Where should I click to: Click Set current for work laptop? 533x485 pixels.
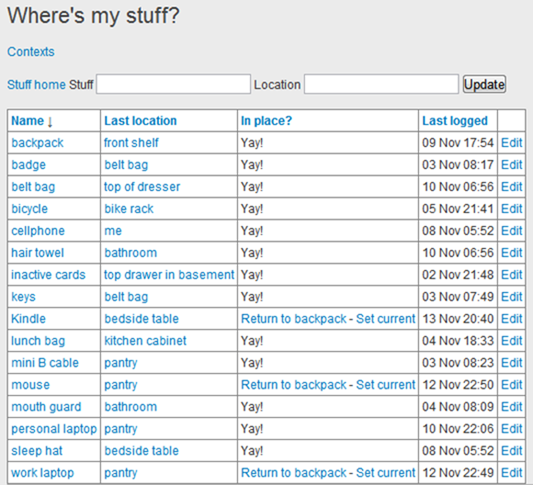coord(385,473)
